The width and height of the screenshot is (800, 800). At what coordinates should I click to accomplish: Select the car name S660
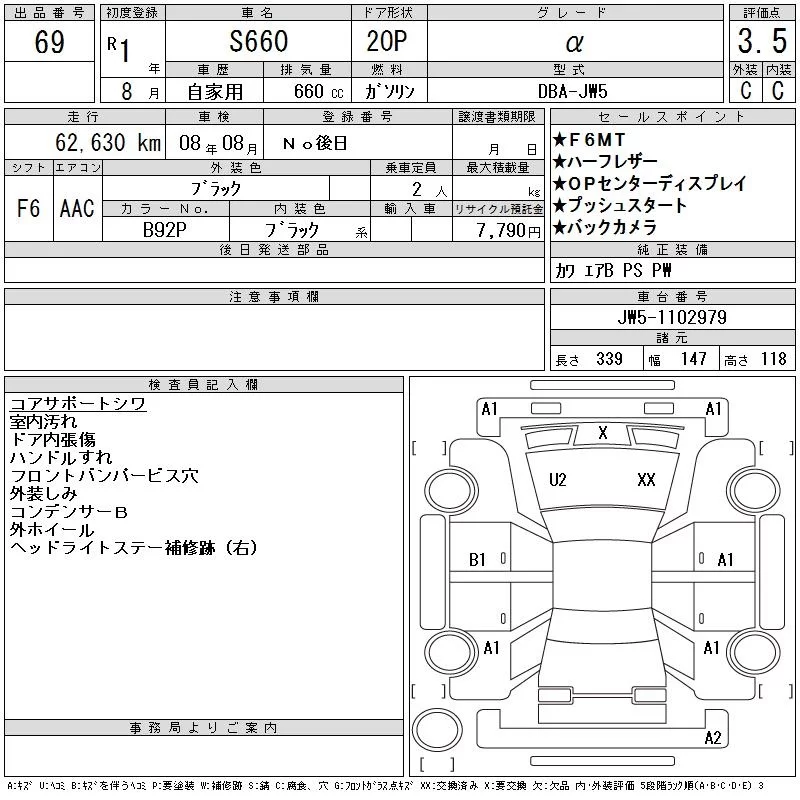259,41
